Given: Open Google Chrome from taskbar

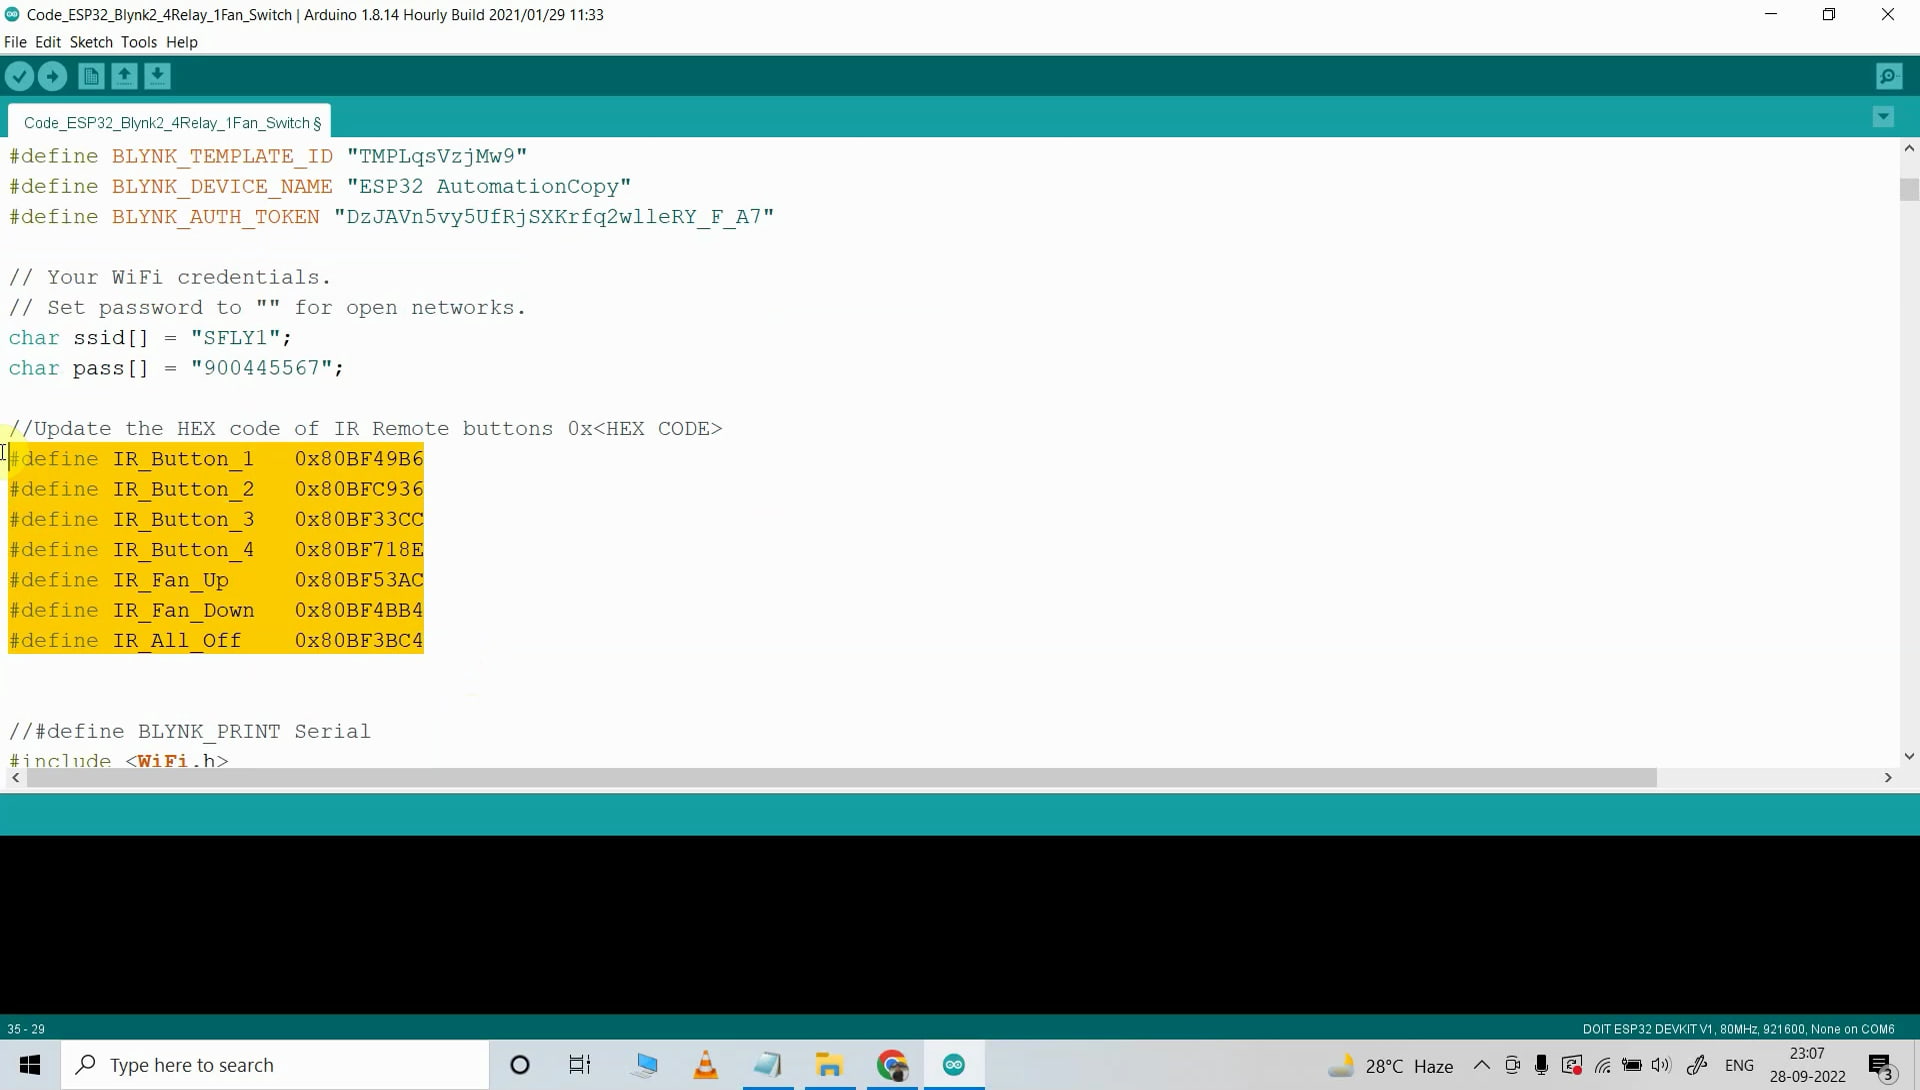Looking at the screenshot, I should tap(892, 1065).
